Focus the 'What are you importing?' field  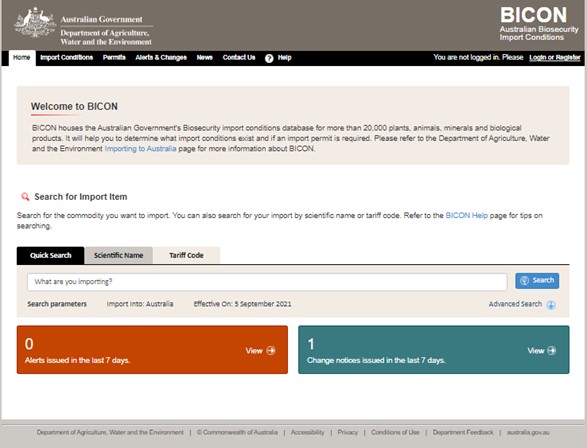coord(267,282)
